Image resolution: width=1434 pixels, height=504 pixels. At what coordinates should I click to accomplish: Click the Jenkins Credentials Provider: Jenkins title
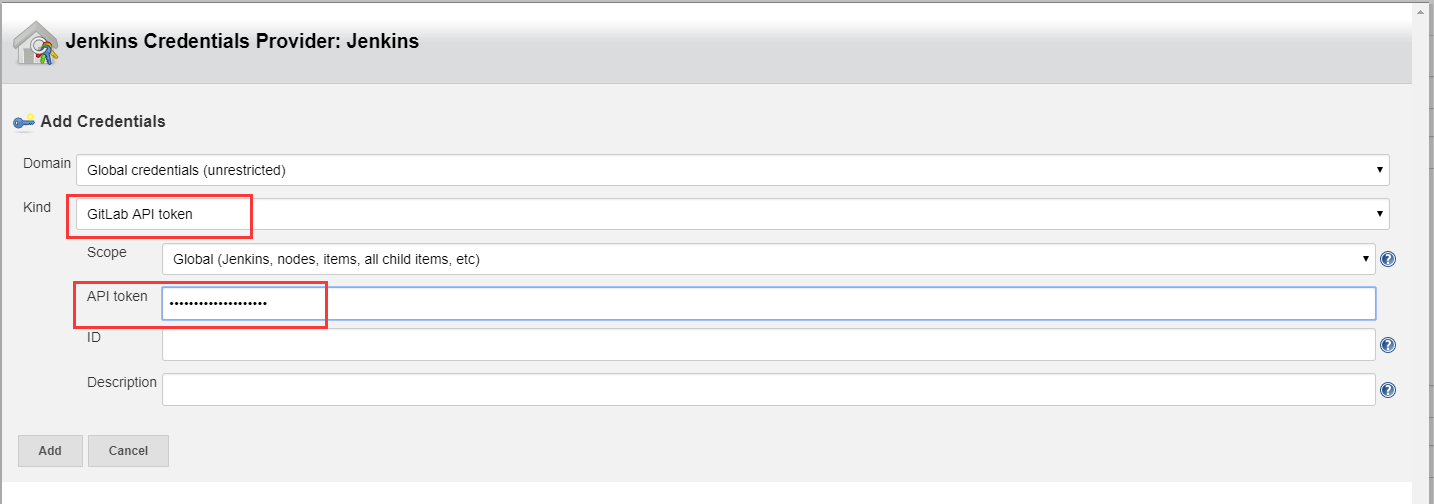(242, 42)
